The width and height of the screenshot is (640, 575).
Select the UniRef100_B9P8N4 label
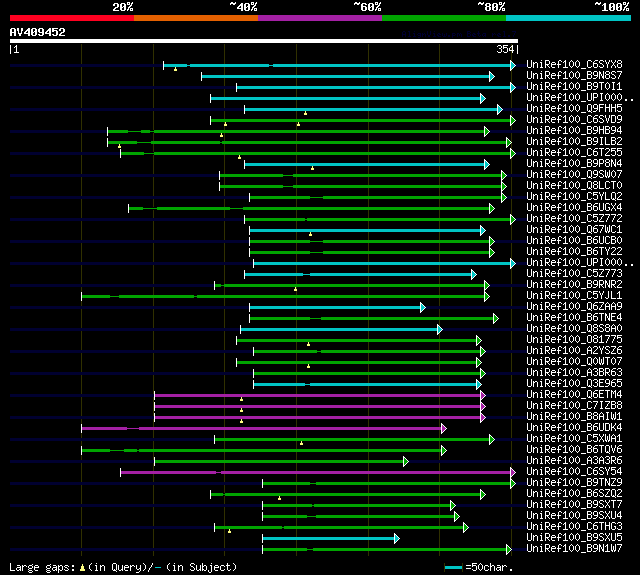[x=574, y=164]
